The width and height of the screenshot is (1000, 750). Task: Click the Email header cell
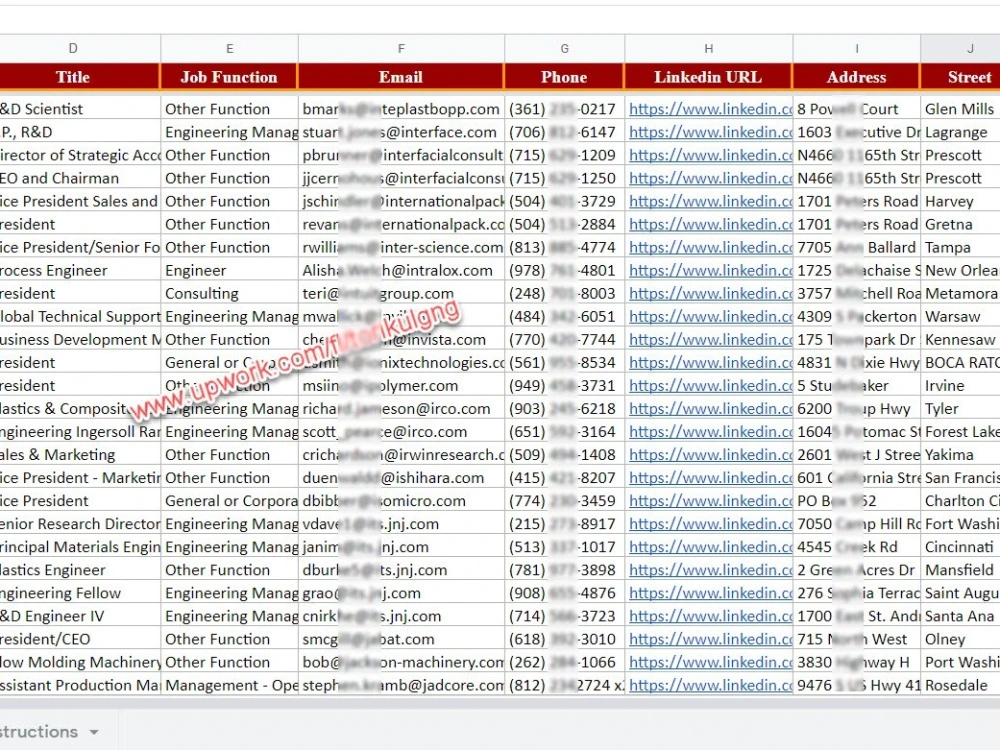pos(401,77)
